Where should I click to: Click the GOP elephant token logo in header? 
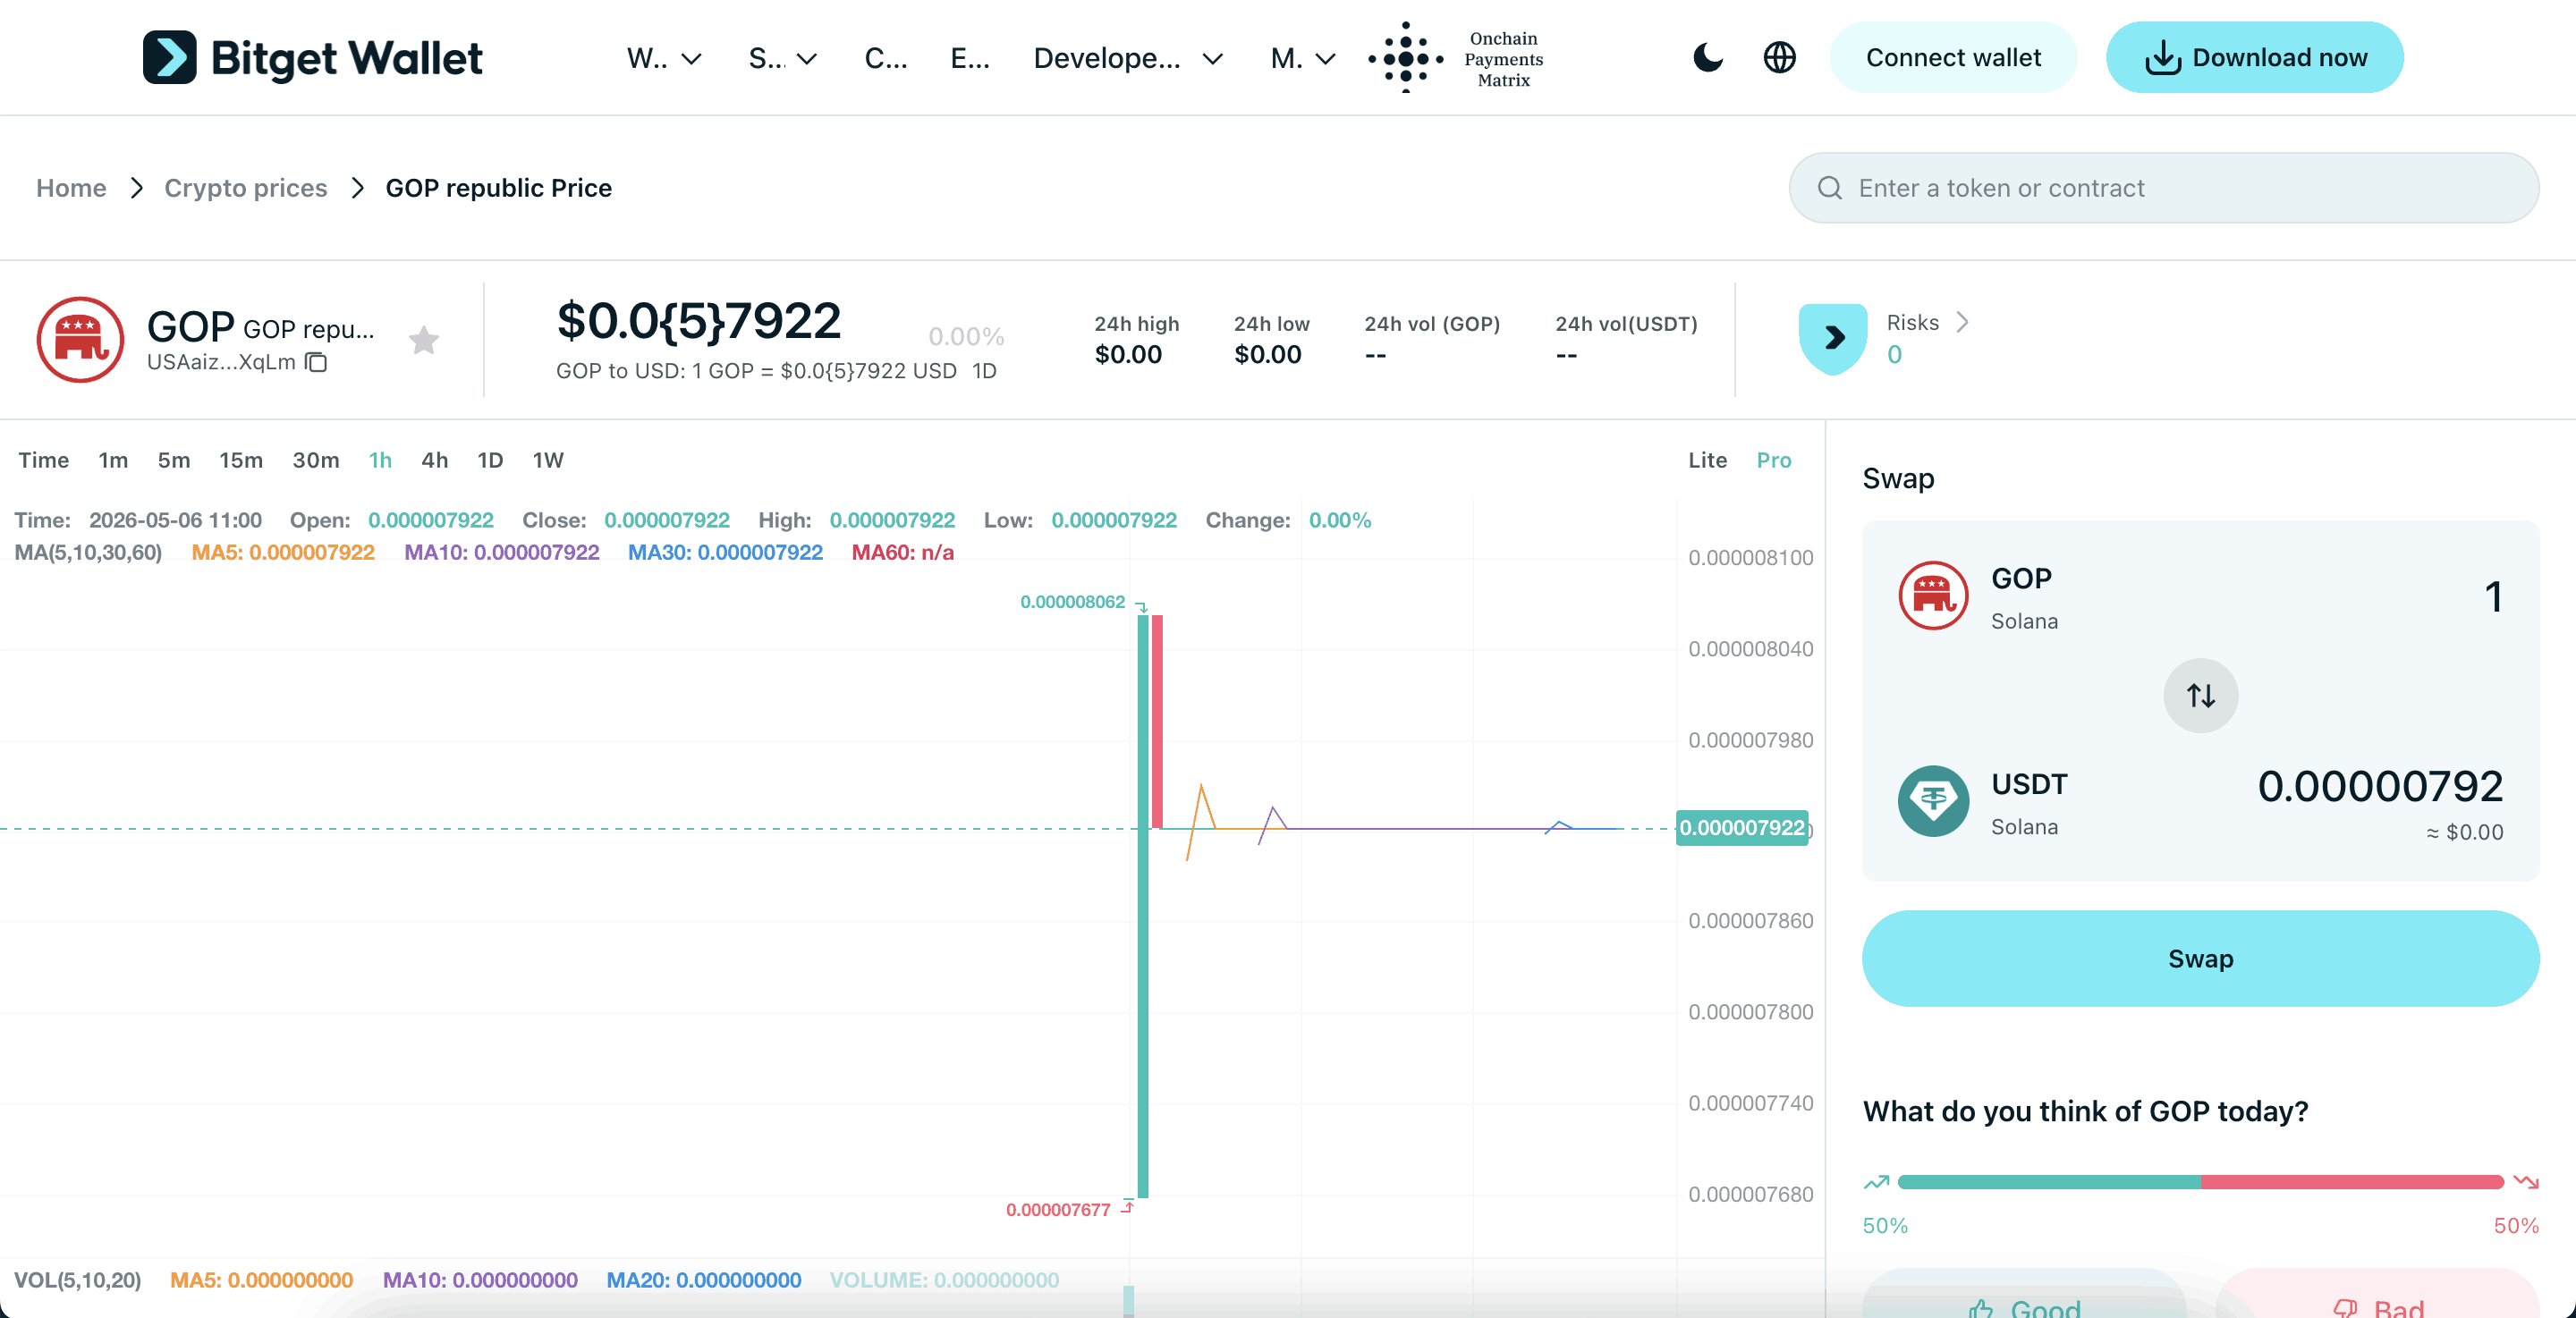click(x=80, y=339)
